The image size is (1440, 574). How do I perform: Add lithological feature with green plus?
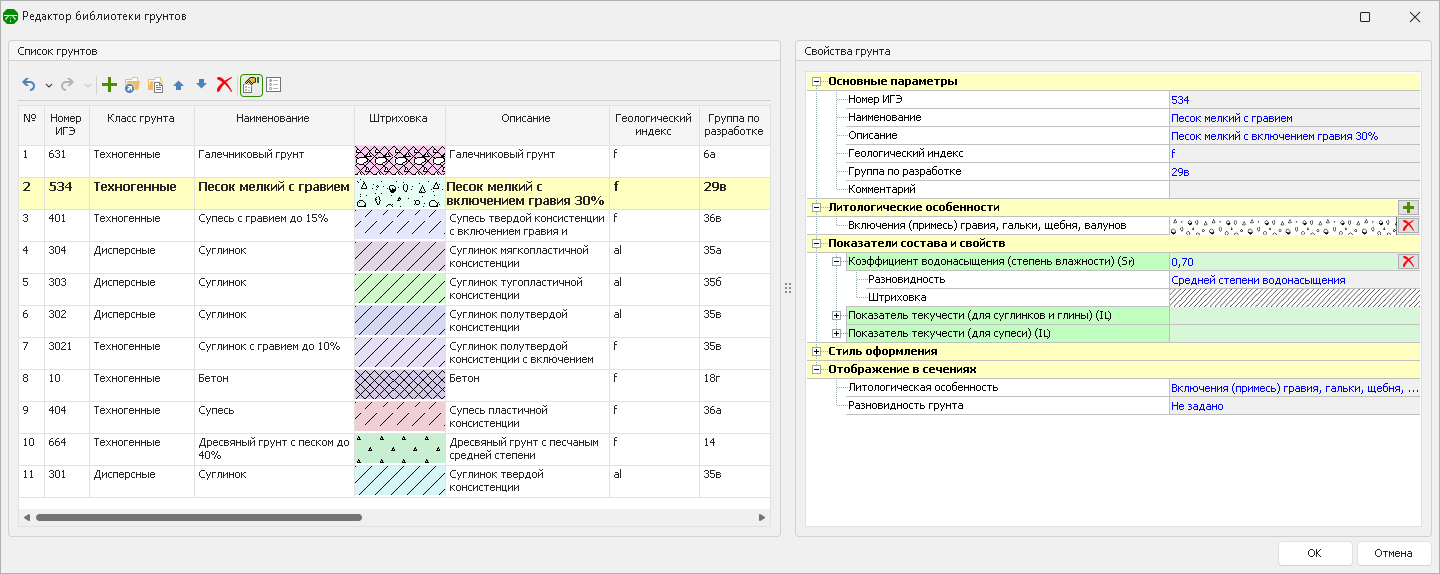[x=1409, y=207]
